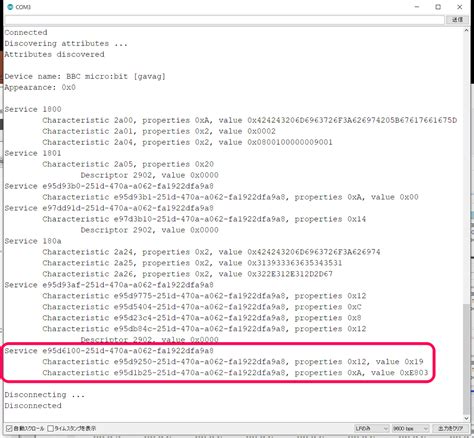Click the 'Service 180a' line
Viewport: 474px width, 438px height.
point(33,241)
